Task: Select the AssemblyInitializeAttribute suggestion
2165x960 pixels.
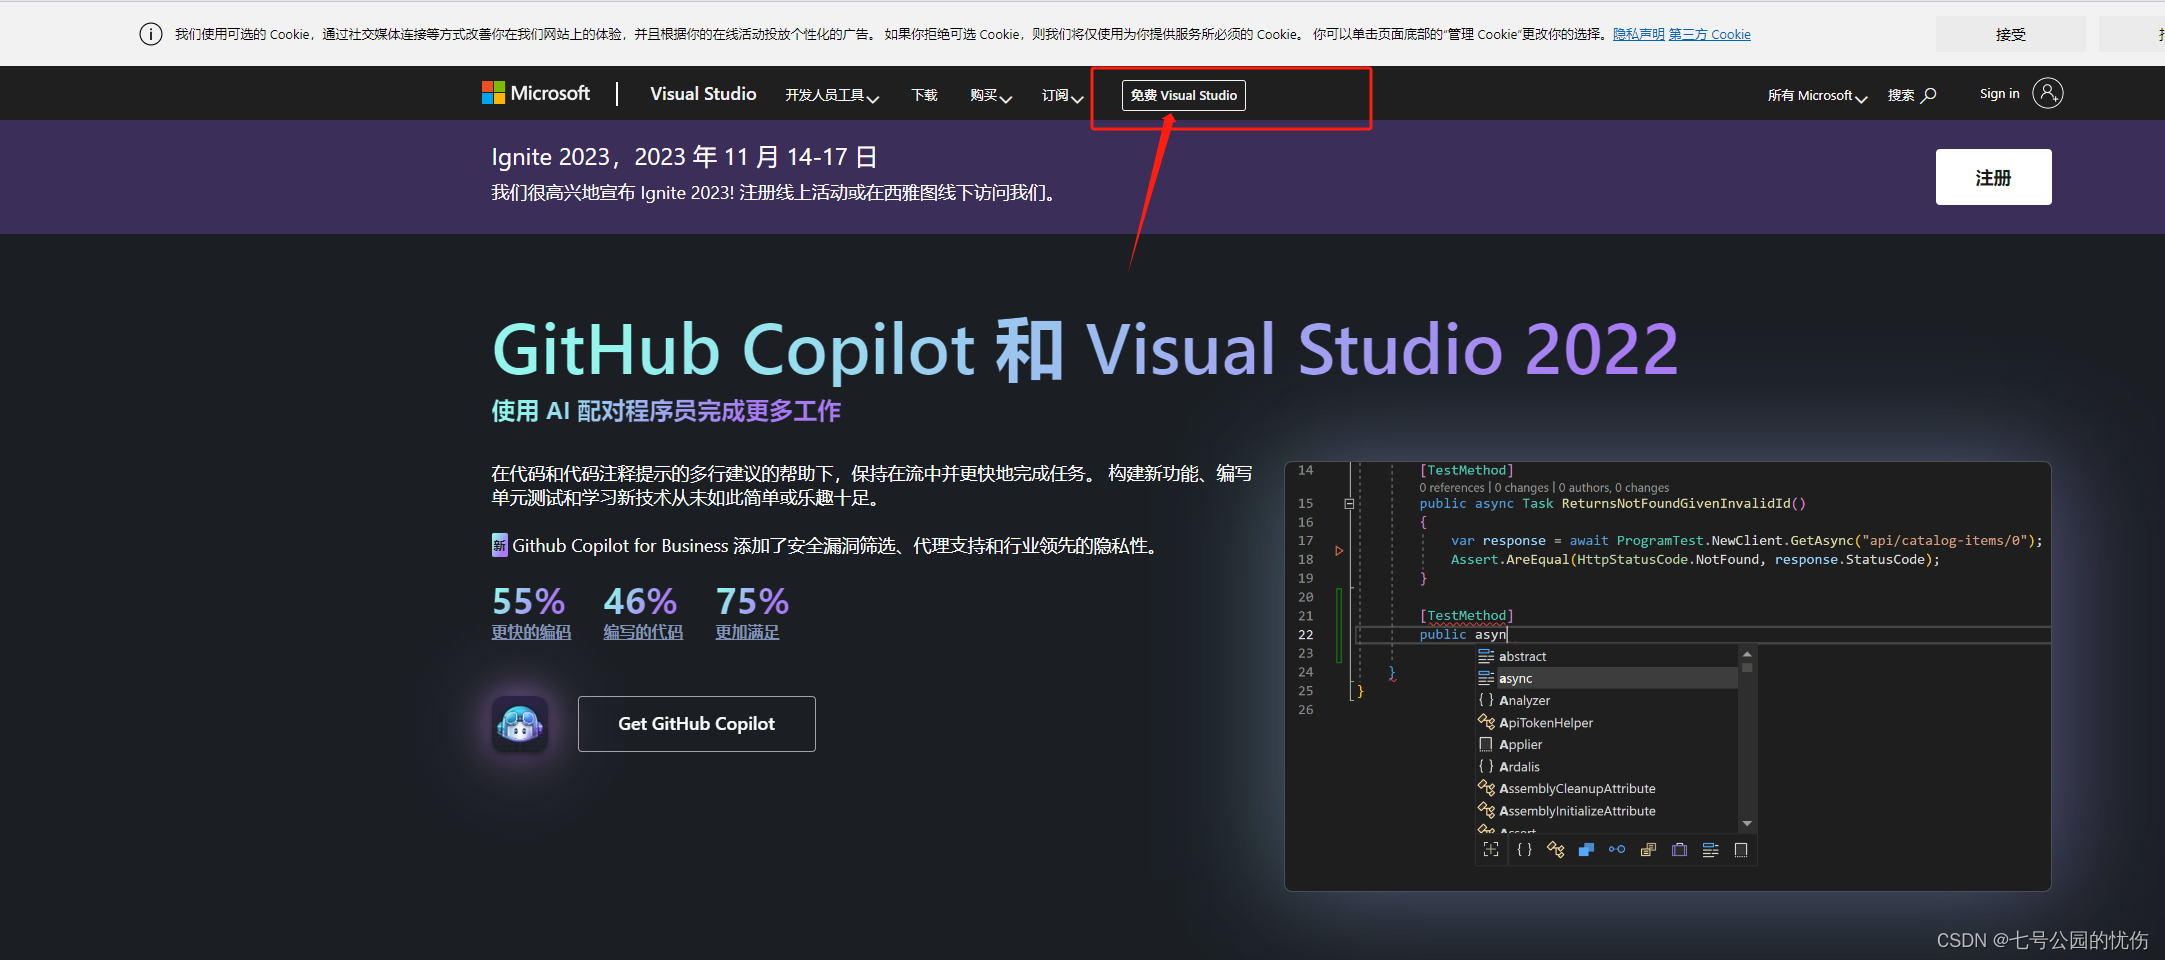Action: 1607,811
